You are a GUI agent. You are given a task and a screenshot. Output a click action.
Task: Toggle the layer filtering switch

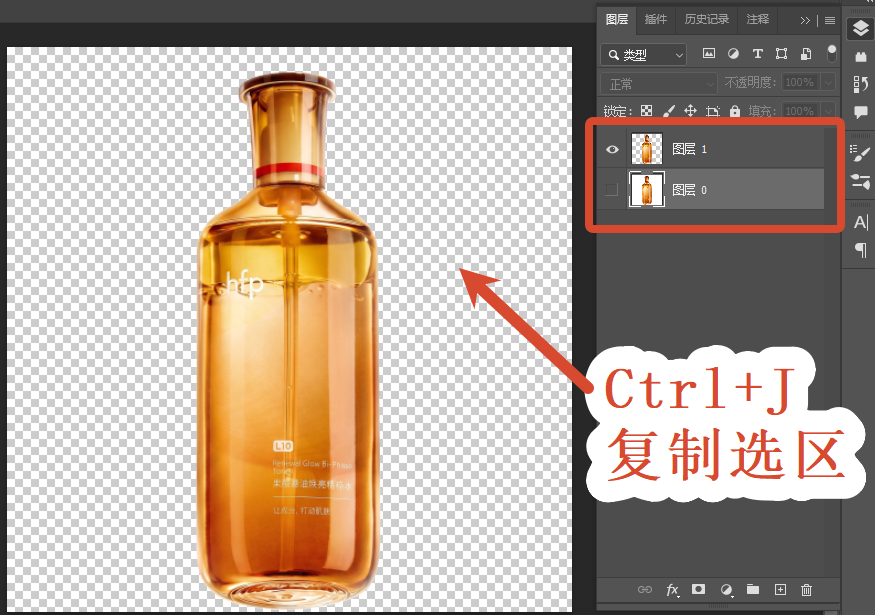831,54
